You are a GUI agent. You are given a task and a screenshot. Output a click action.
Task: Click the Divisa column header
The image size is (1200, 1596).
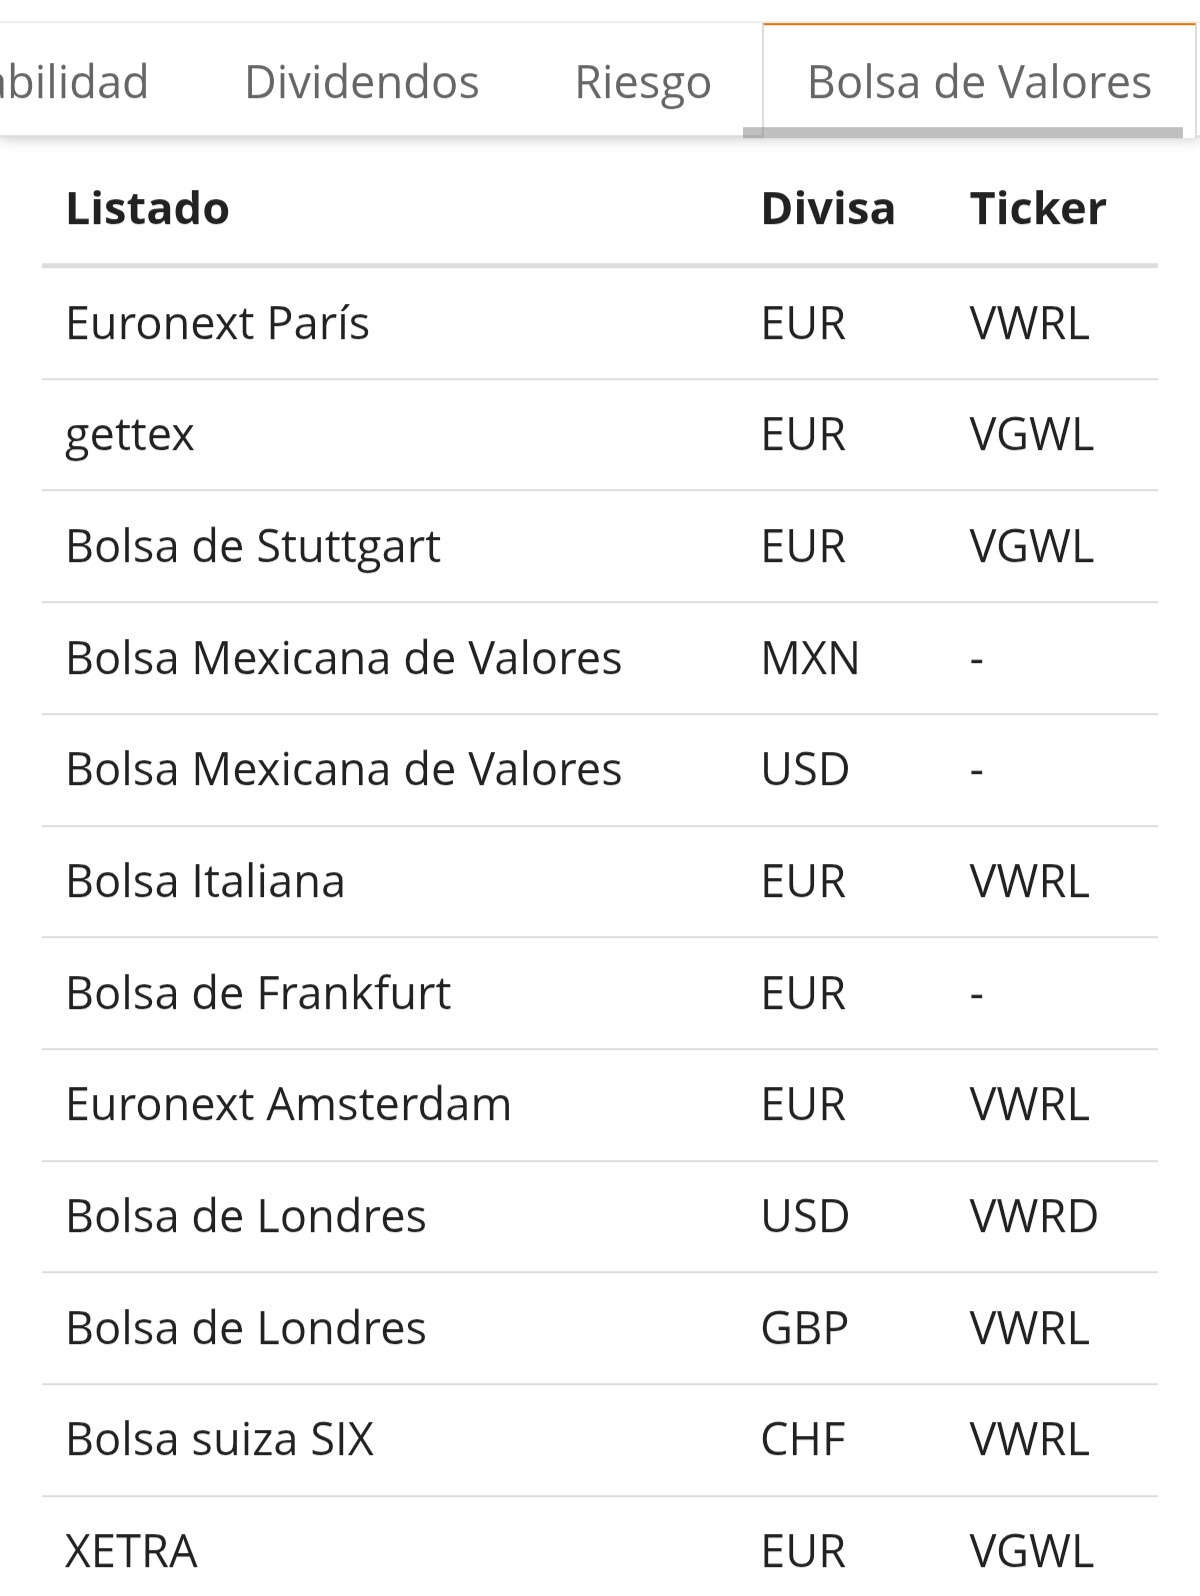828,209
